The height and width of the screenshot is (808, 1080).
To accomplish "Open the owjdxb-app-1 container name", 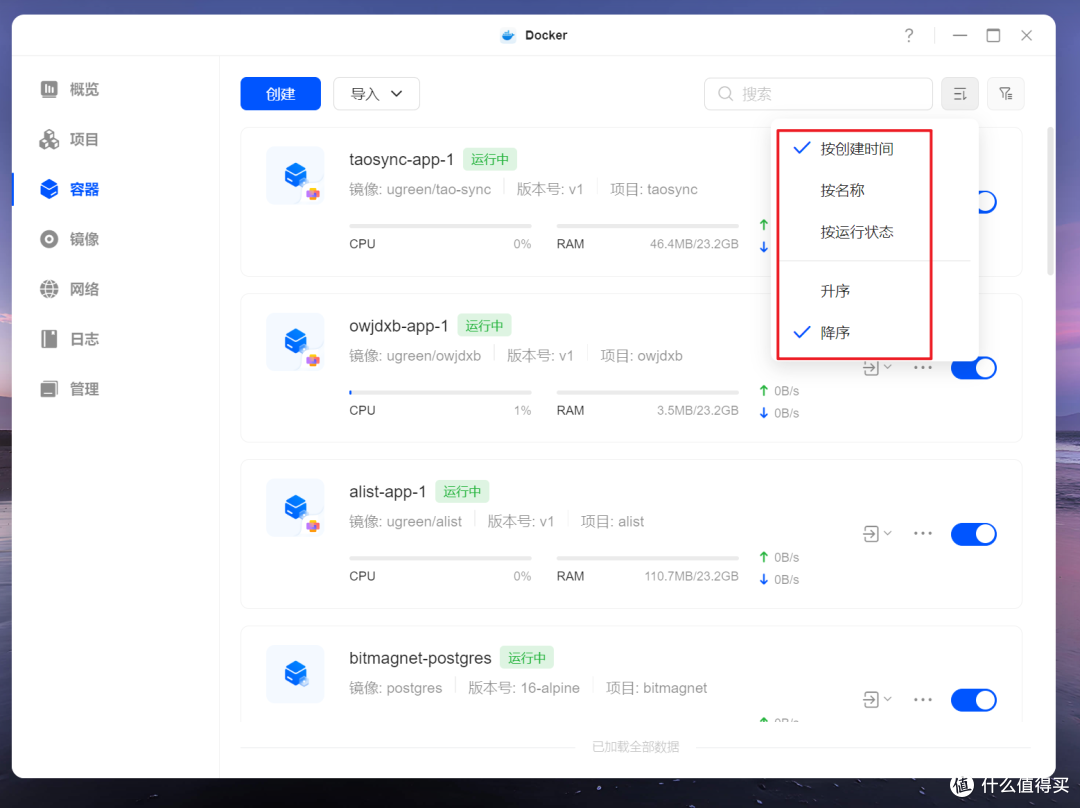I will (x=398, y=326).
